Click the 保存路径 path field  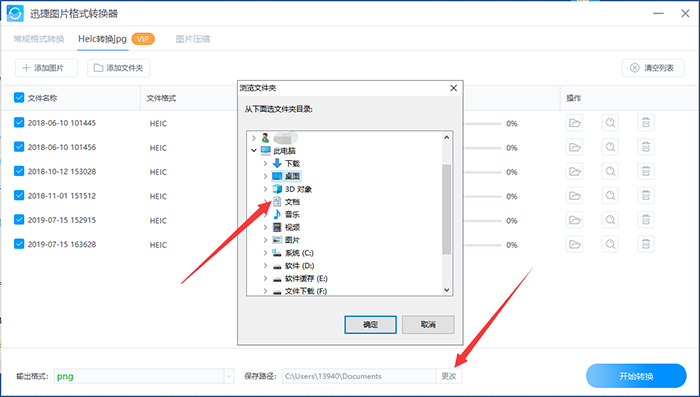tap(358, 376)
